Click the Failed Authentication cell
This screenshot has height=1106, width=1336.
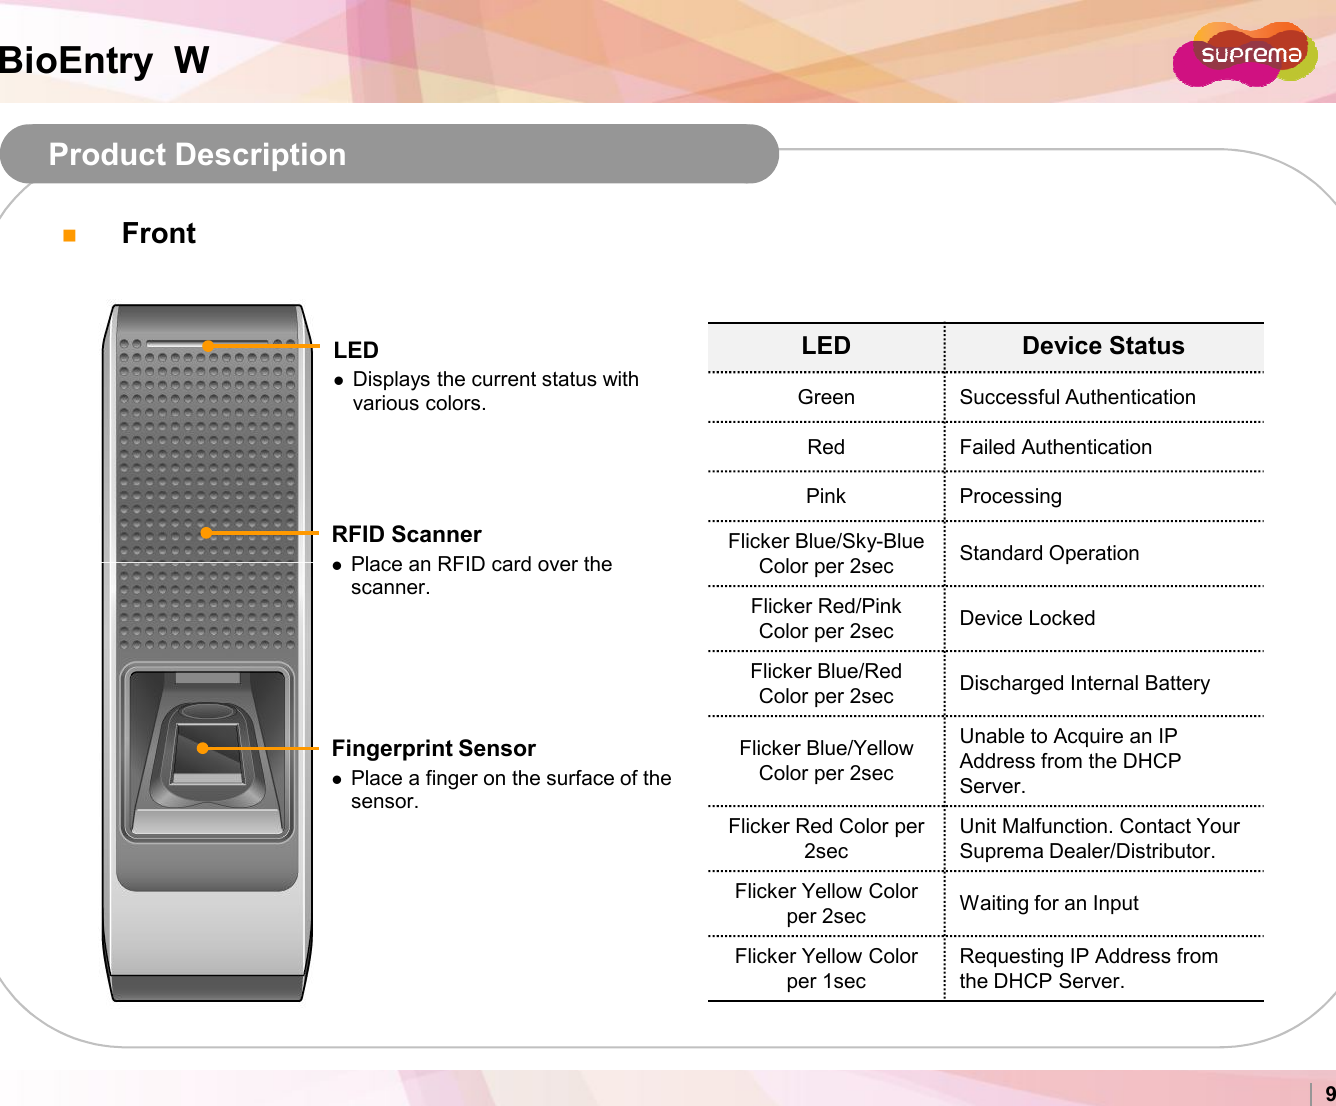pyautogui.click(x=1104, y=447)
